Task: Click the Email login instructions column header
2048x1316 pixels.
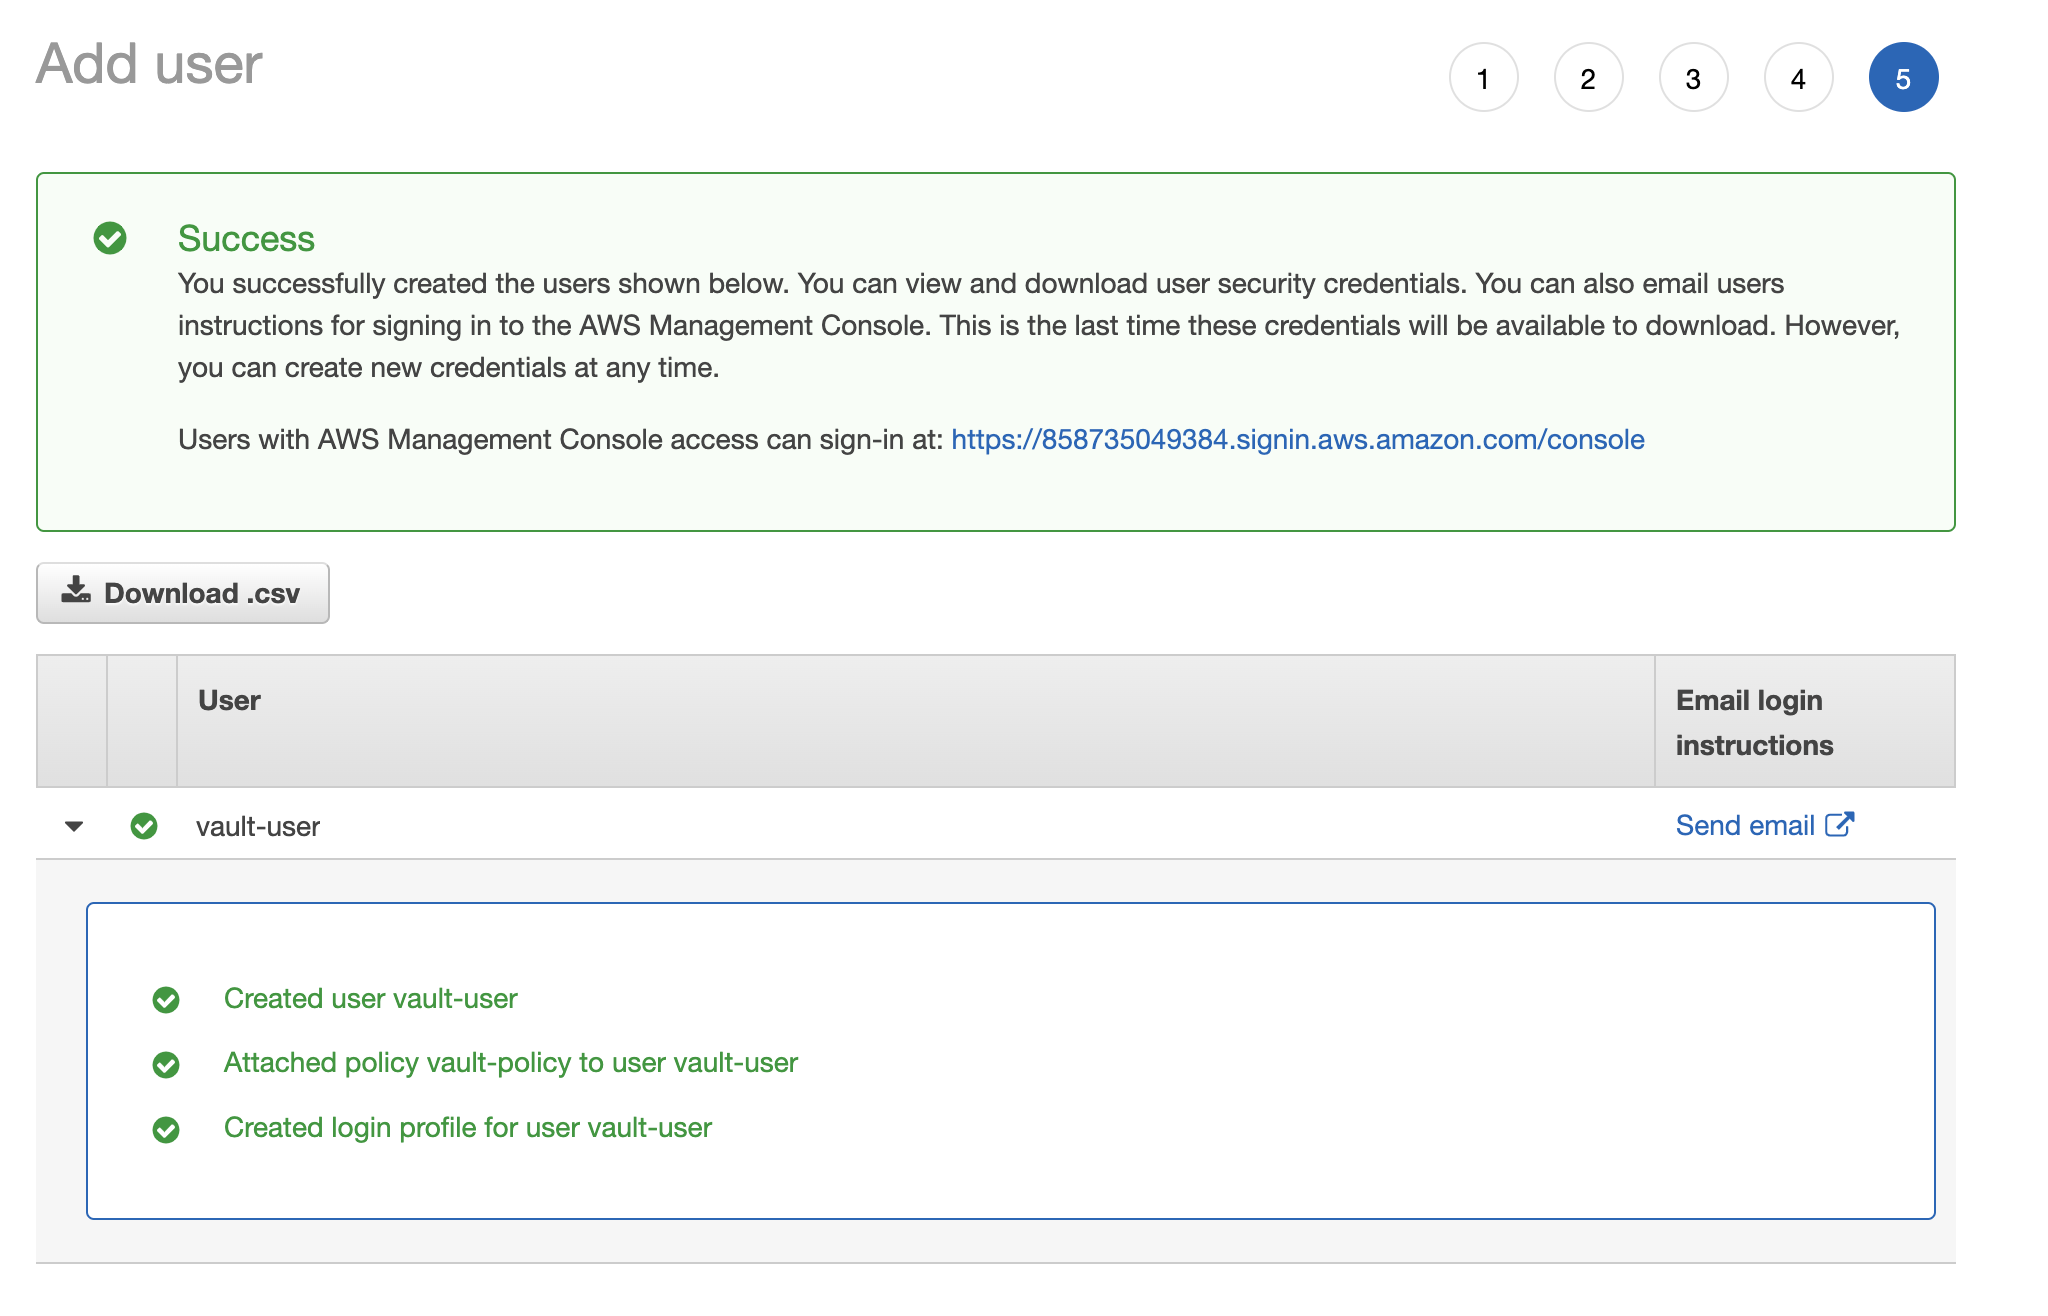Action: point(1754,722)
